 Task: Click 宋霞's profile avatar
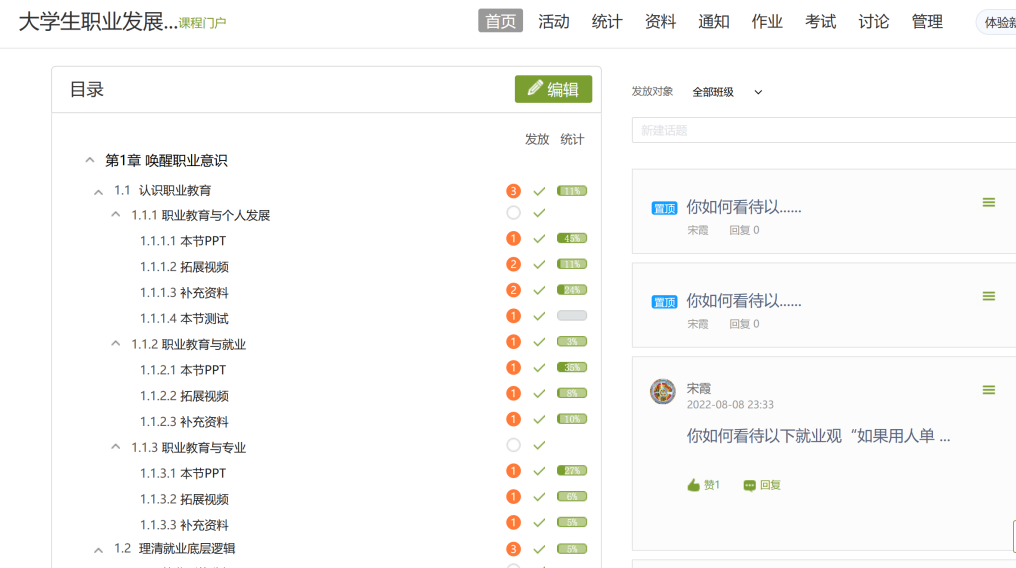663,391
